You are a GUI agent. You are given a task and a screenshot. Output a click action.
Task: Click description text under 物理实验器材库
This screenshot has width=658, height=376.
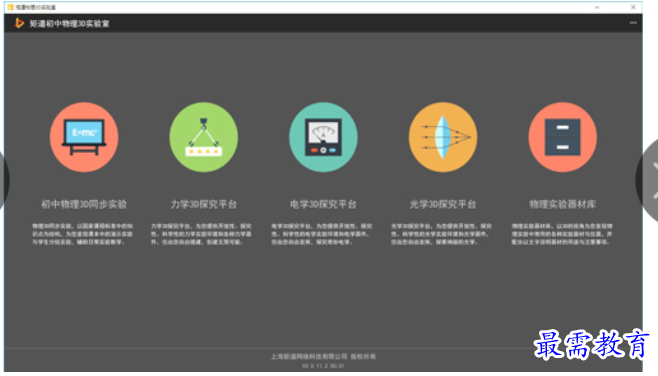pyautogui.click(x=561, y=234)
